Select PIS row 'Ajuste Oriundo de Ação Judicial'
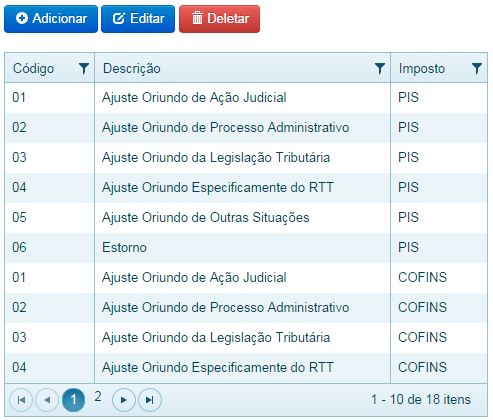493x420 pixels. (x=246, y=98)
